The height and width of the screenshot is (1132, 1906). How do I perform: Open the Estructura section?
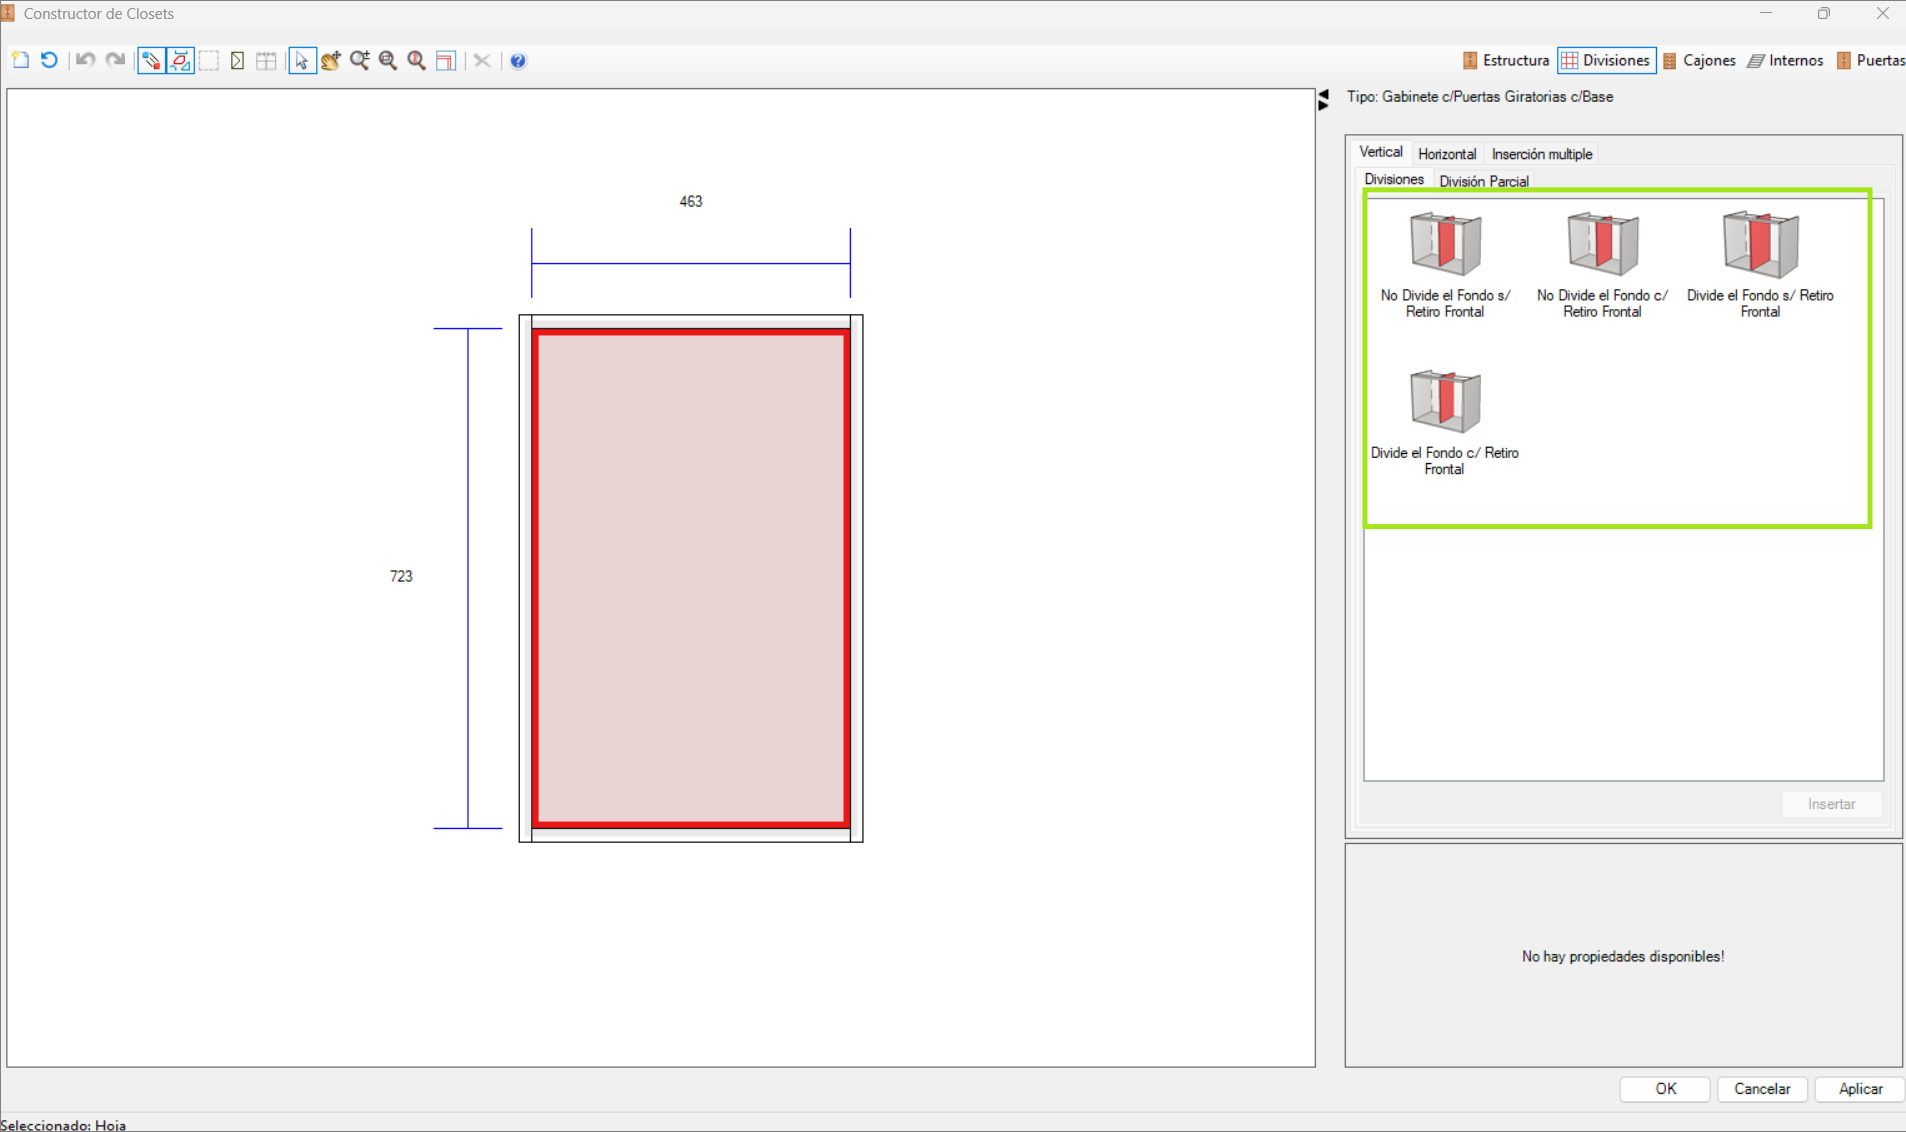[x=1506, y=60]
